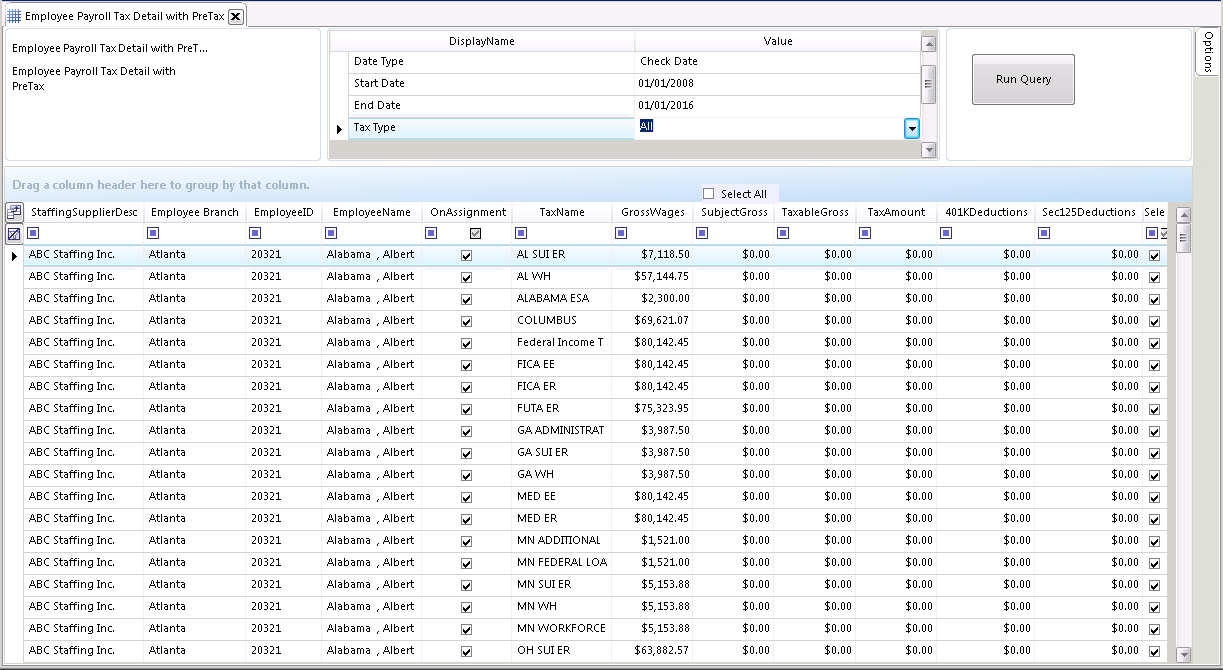Viewport: 1223px width, 670px height.
Task: Sort by GrossWages column header
Action: click(x=652, y=212)
